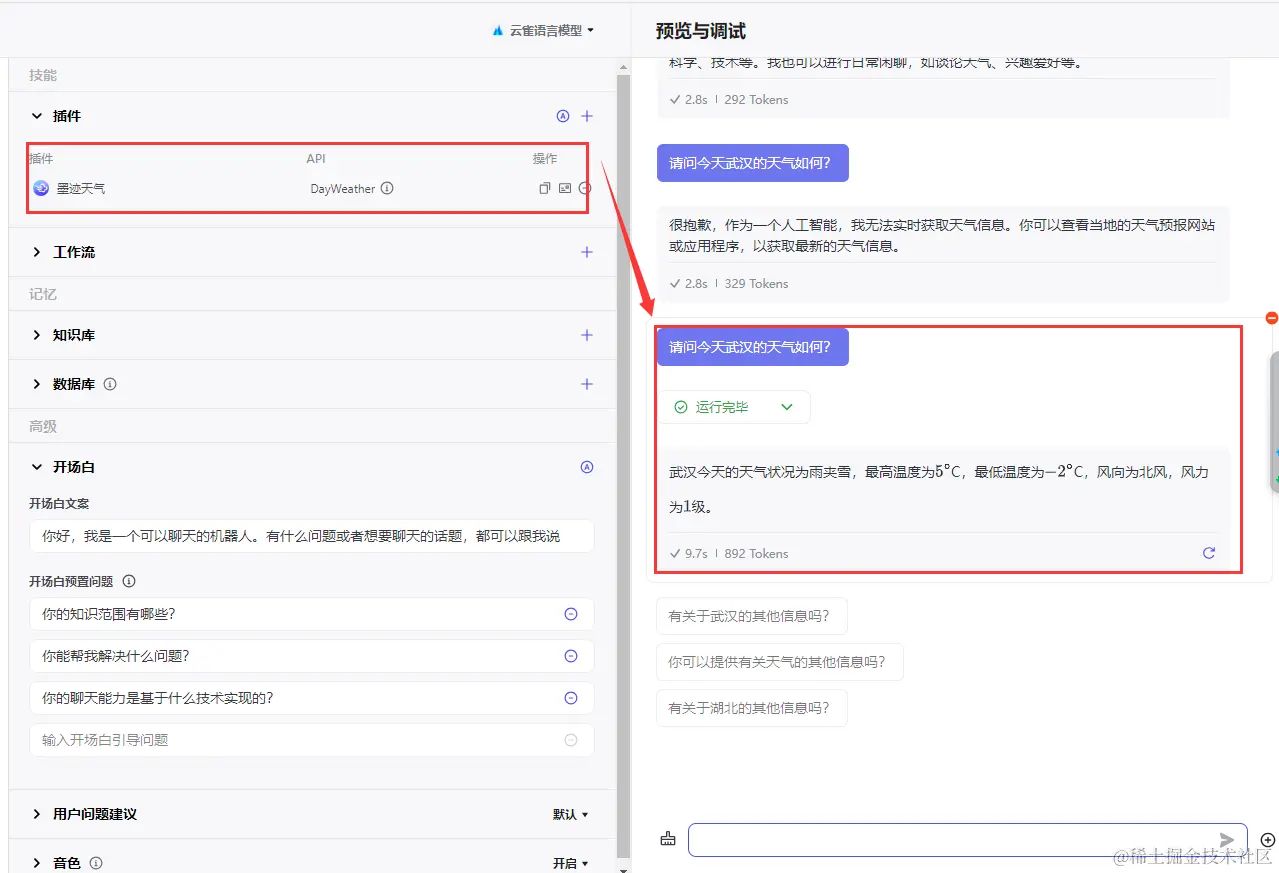Click the auto-add (A) icon beside 插件
Image resolution: width=1279 pixels, height=873 pixels.
point(563,116)
